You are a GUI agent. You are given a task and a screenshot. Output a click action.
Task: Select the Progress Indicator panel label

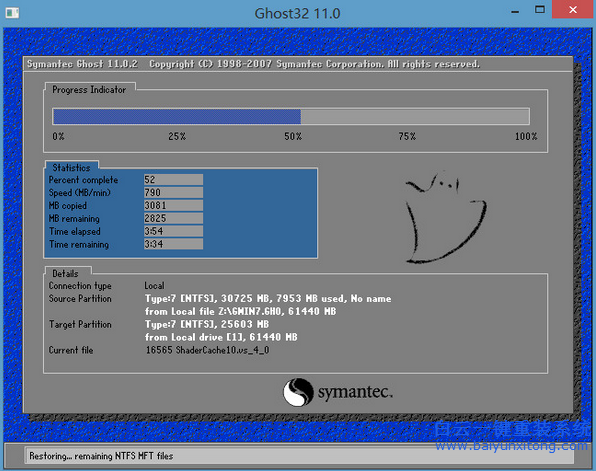pos(89,90)
